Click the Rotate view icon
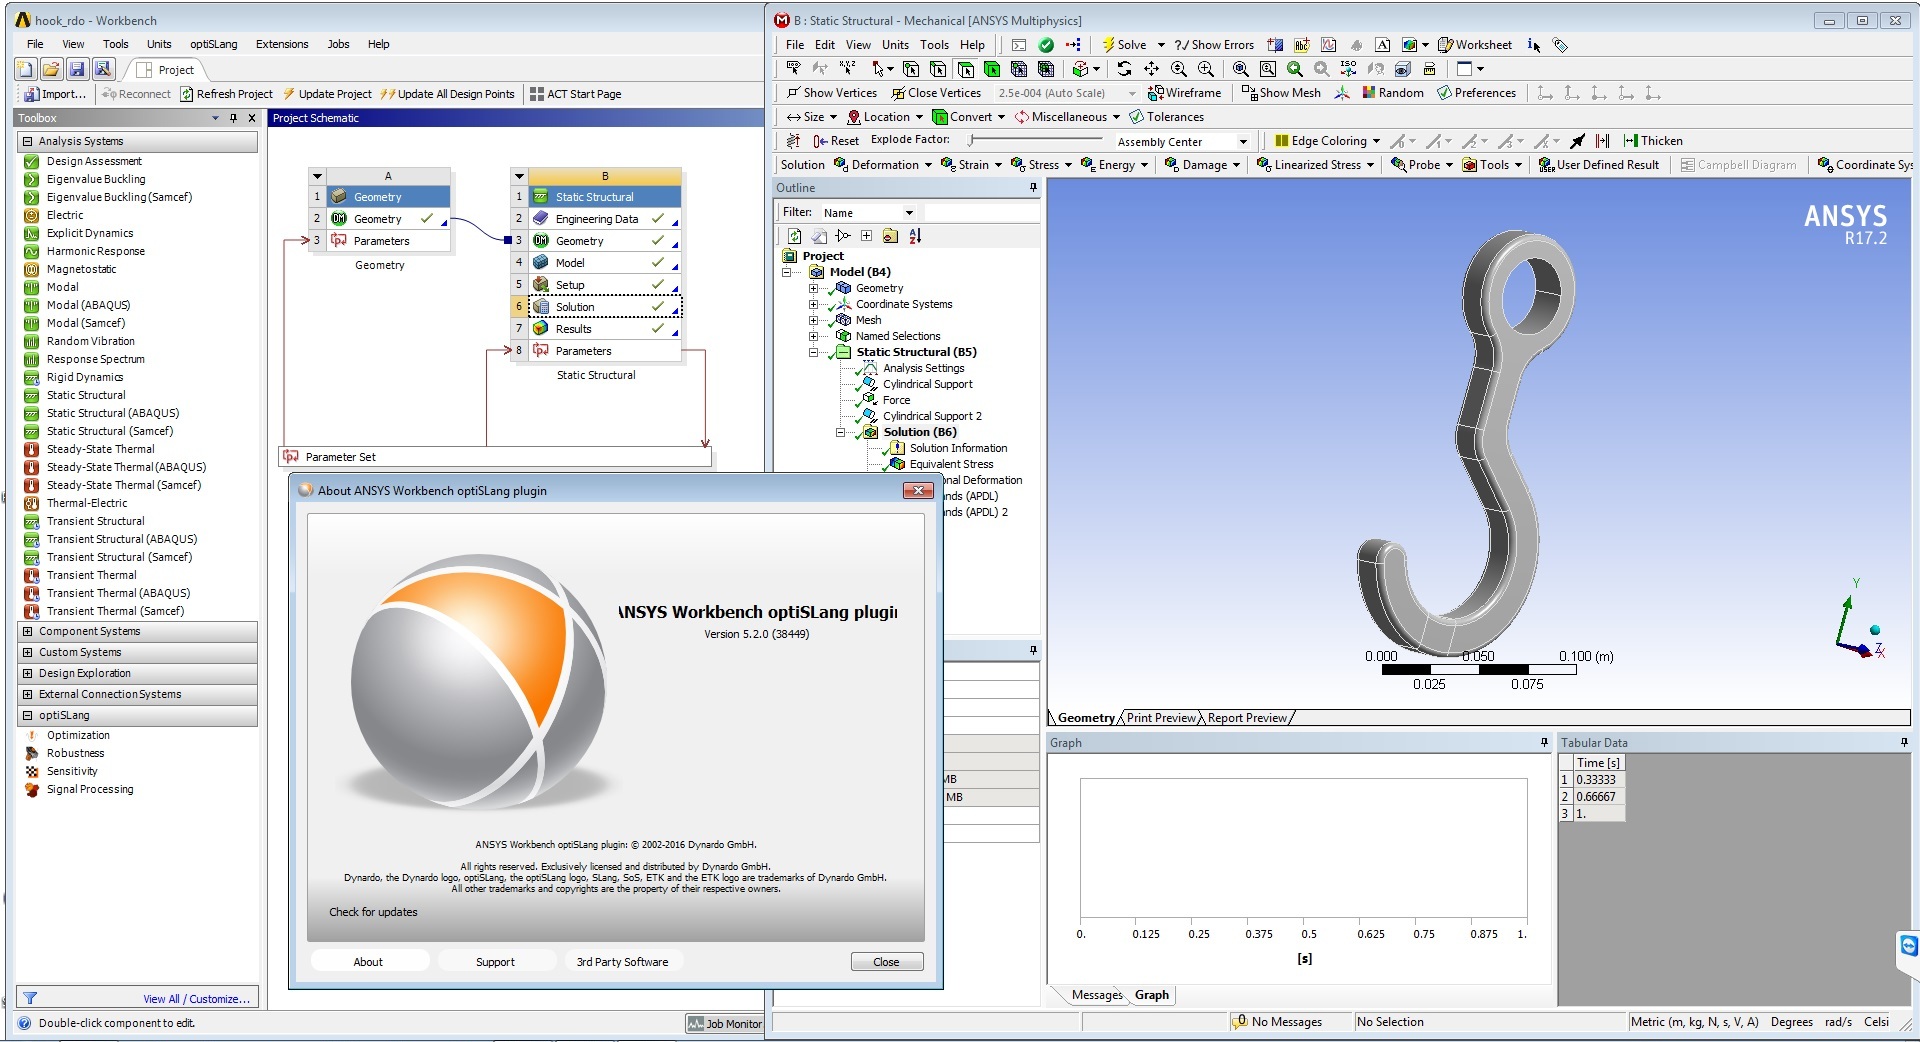1920x1042 pixels. (x=1124, y=69)
